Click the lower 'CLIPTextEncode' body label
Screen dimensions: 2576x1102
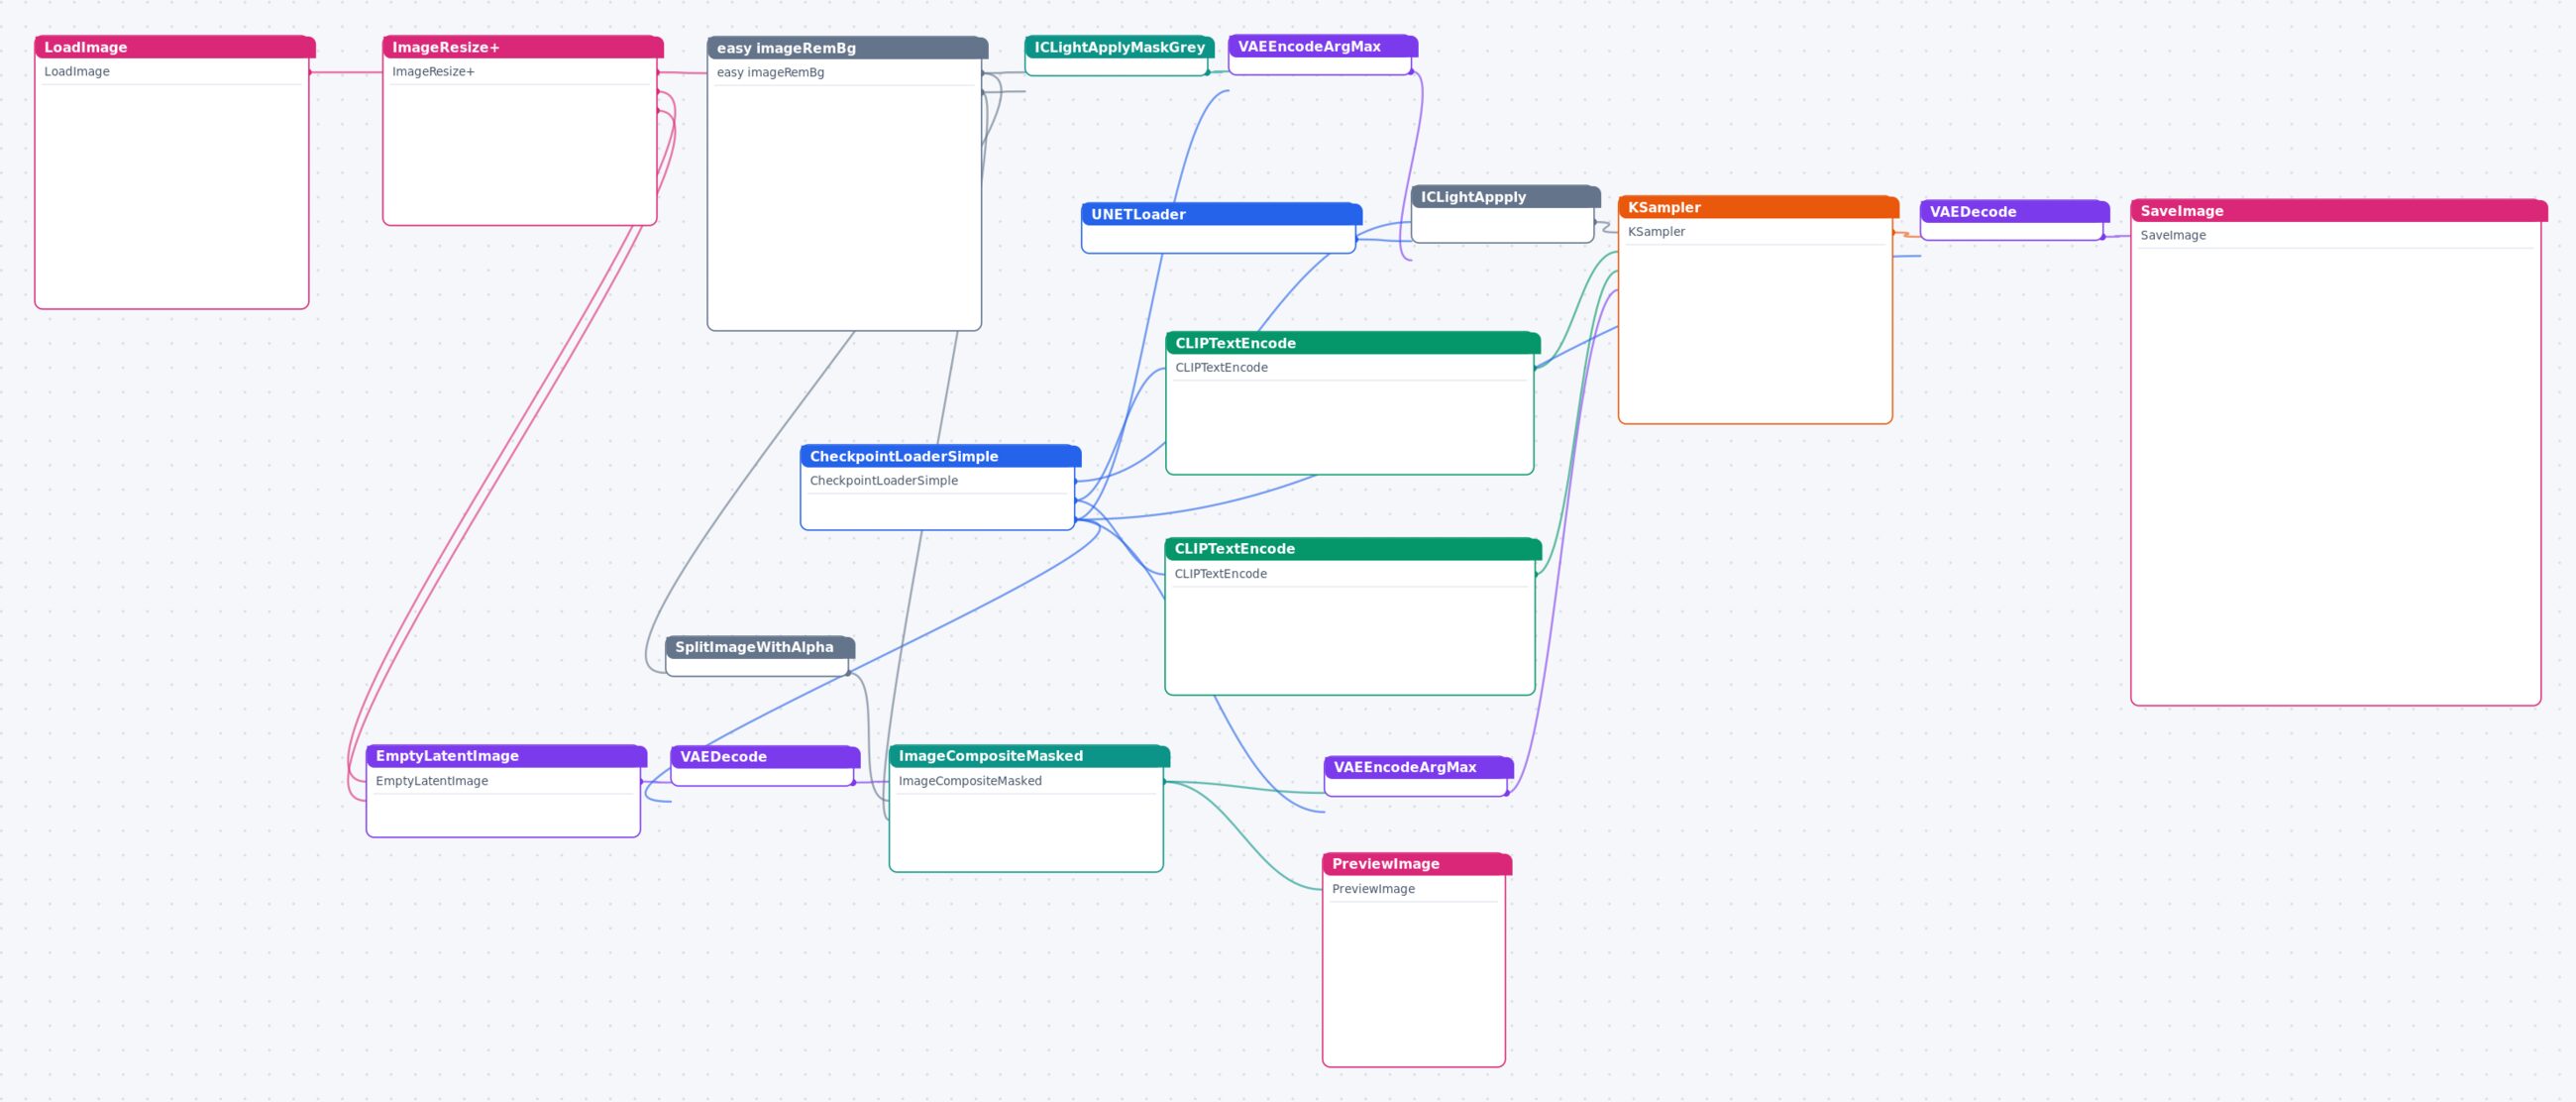point(1220,574)
